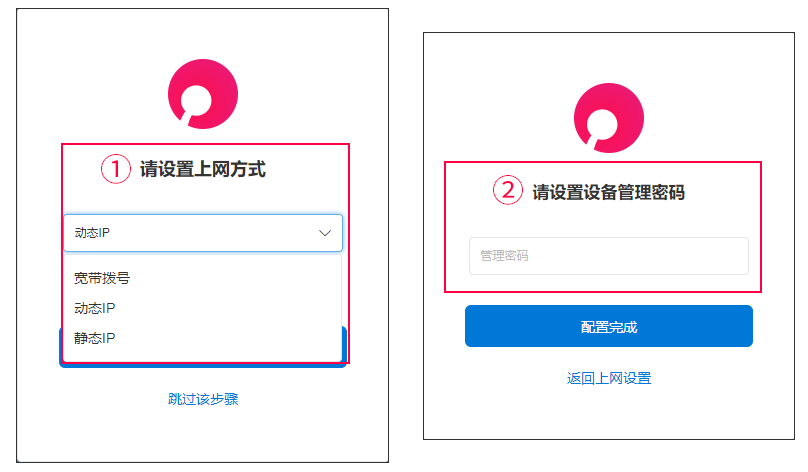Image resolution: width=808 pixels, height=472 pixels.
Task: Collapse the list using the chevron arrow
Action: click(x=325, y=233)
